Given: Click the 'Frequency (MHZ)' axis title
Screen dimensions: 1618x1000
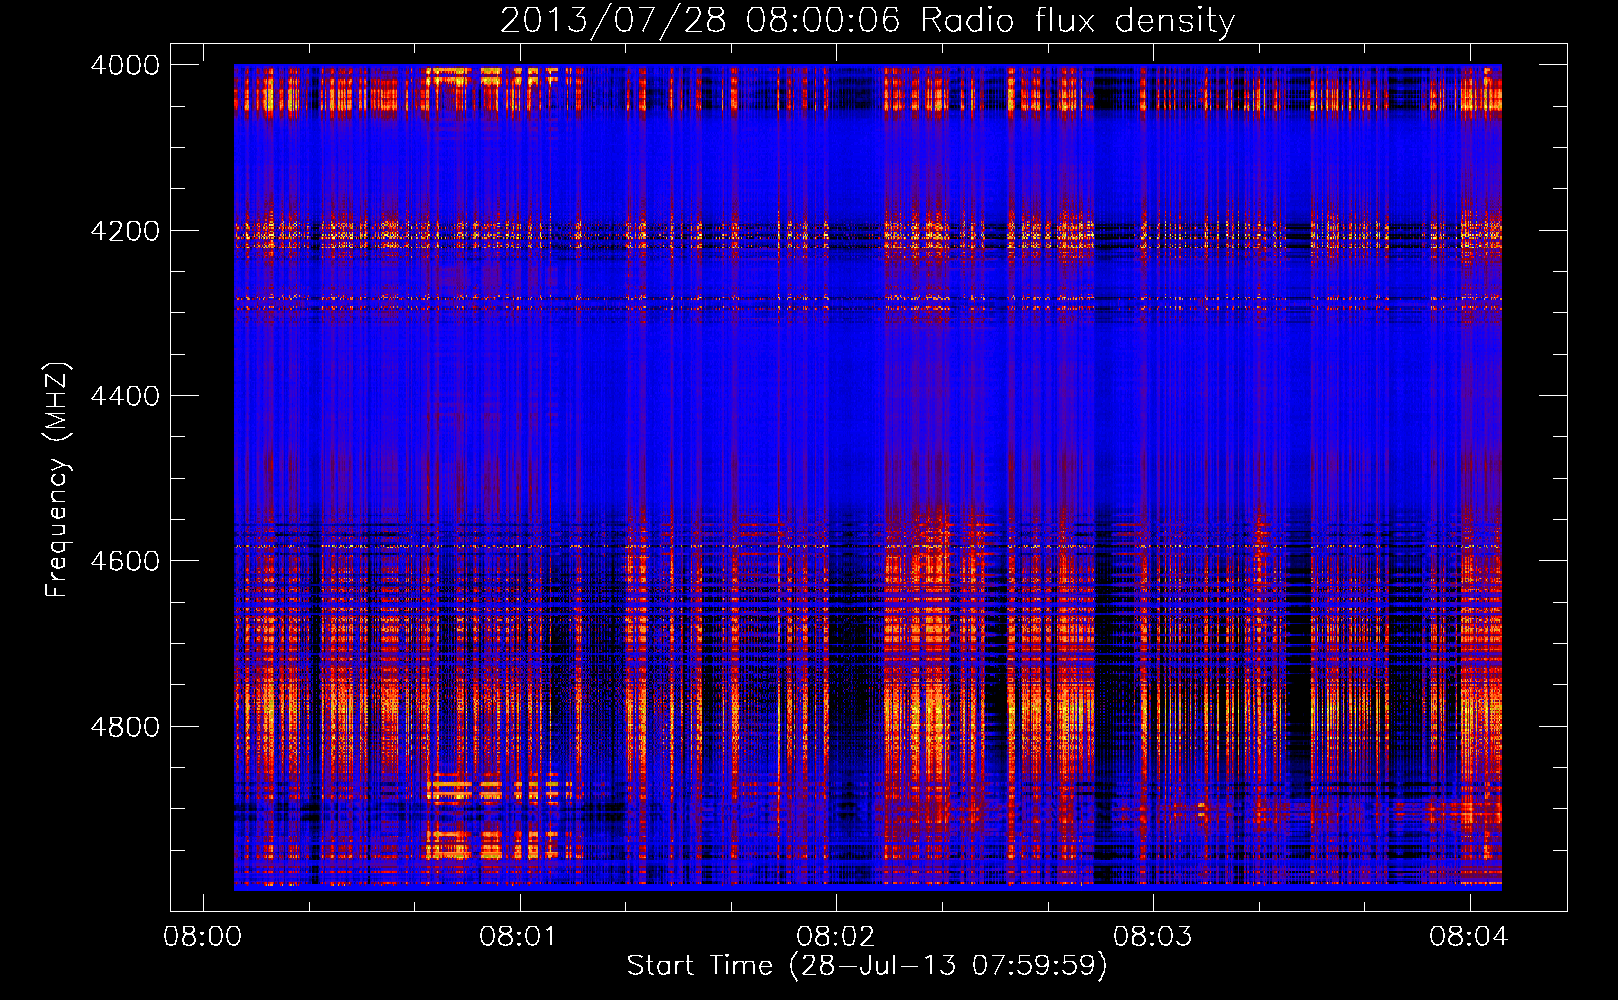Looking at the screenshot, I should click(x=58, y=480).
